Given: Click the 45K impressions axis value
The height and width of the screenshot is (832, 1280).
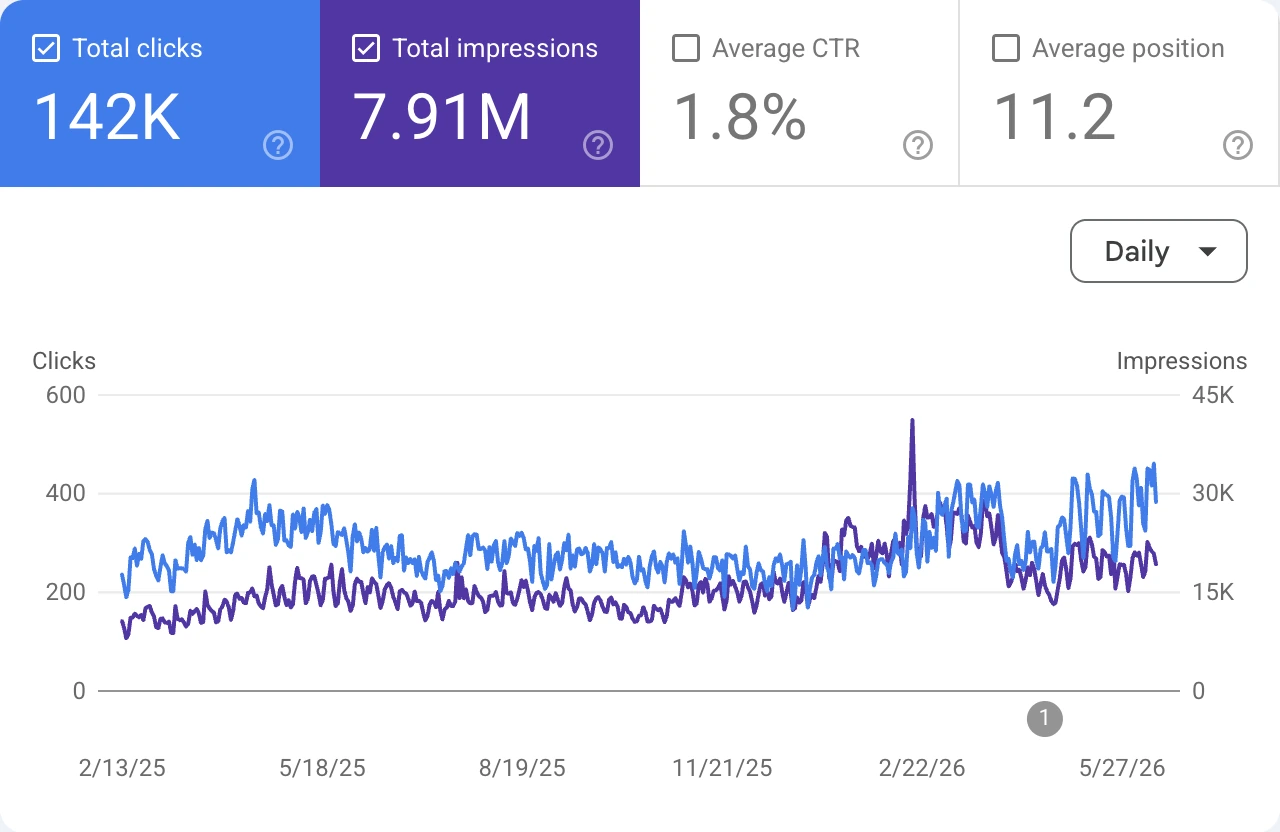Looking at the screenshot, I should [1214, 395].
